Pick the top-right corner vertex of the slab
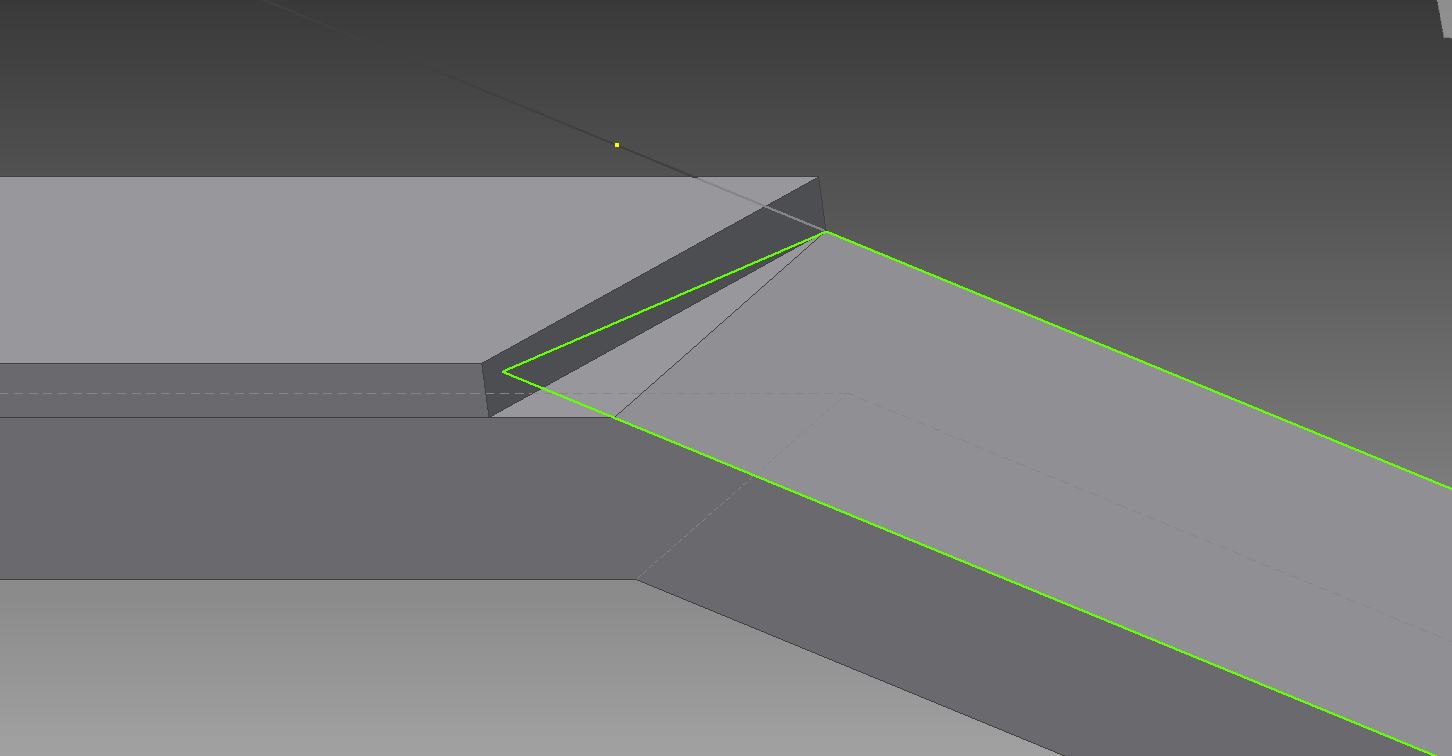 [x=817, y=178]
